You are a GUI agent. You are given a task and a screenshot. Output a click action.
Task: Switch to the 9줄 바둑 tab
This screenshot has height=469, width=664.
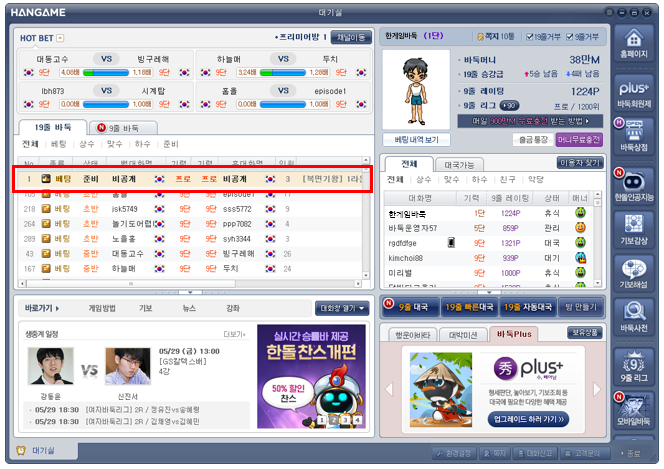click(123, 128)
